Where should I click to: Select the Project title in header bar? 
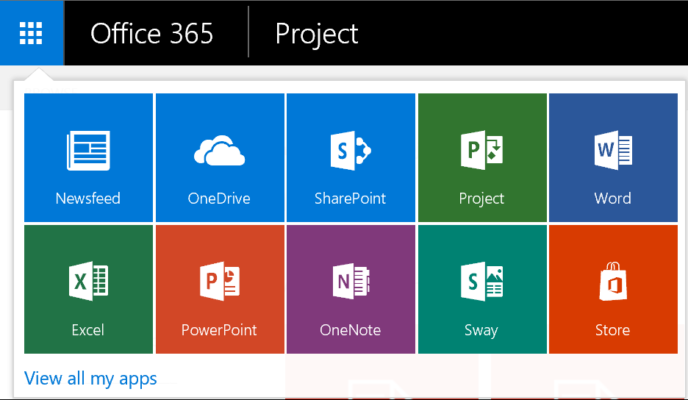(317, 34)
